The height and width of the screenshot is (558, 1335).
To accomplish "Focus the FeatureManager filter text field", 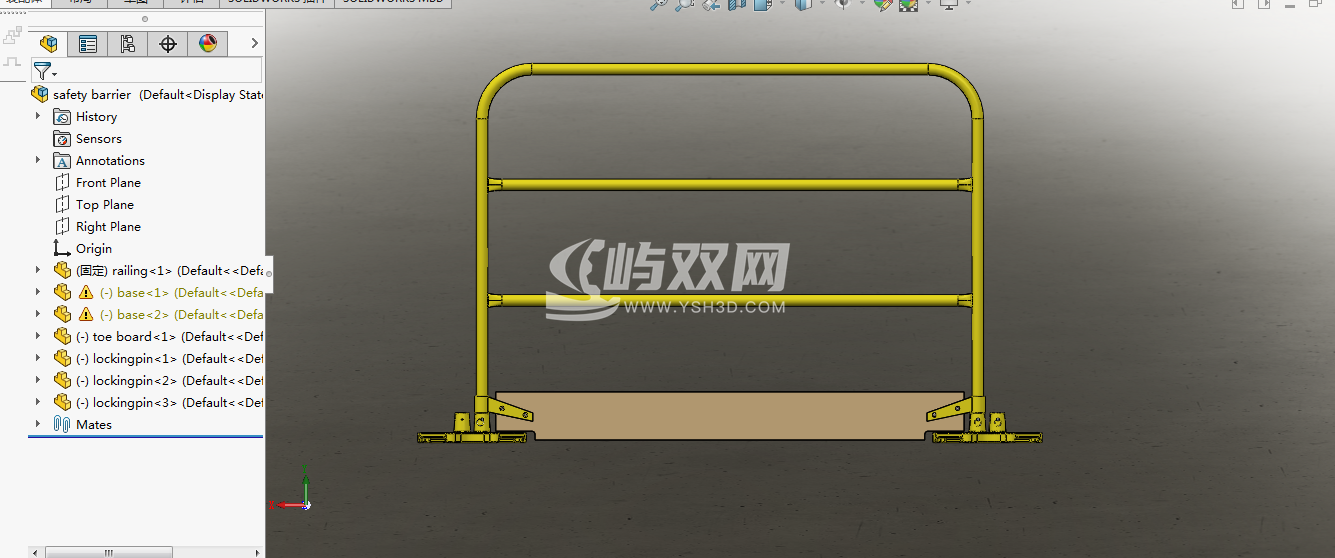I will 160,70.
